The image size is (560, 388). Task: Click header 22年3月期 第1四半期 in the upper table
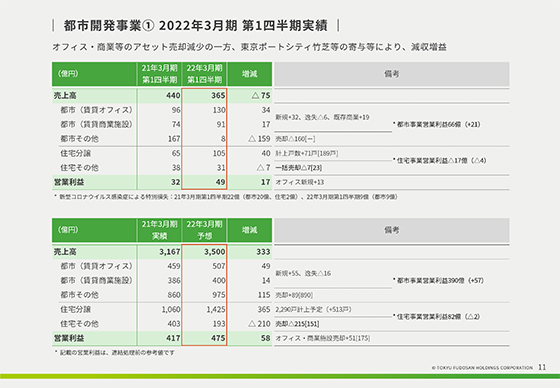(x=204, y=74)
